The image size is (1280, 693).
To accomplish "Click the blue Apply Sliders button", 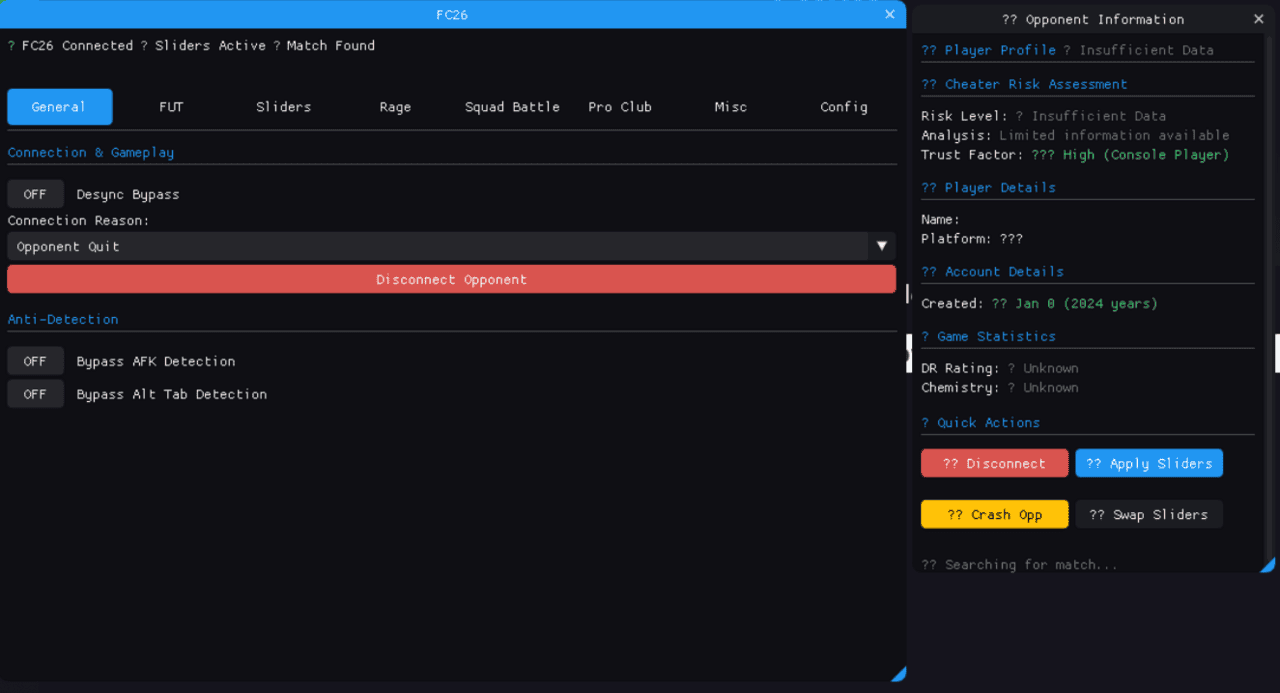I will 1148,463.
